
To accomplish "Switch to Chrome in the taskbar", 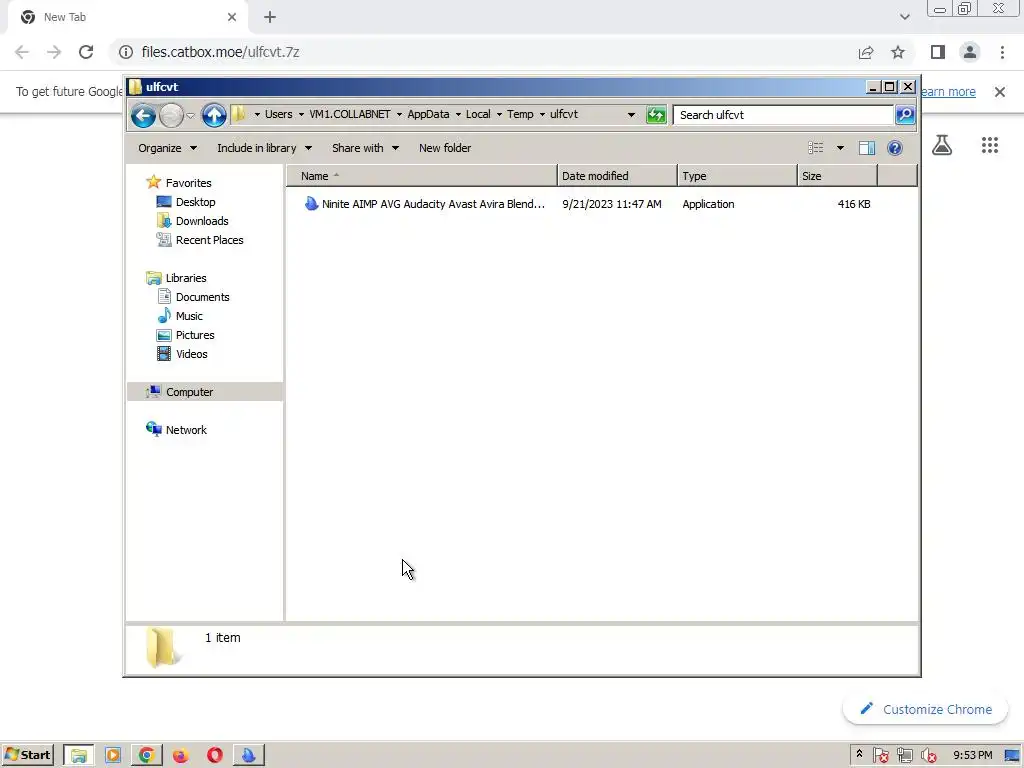I will click(146, 756).
